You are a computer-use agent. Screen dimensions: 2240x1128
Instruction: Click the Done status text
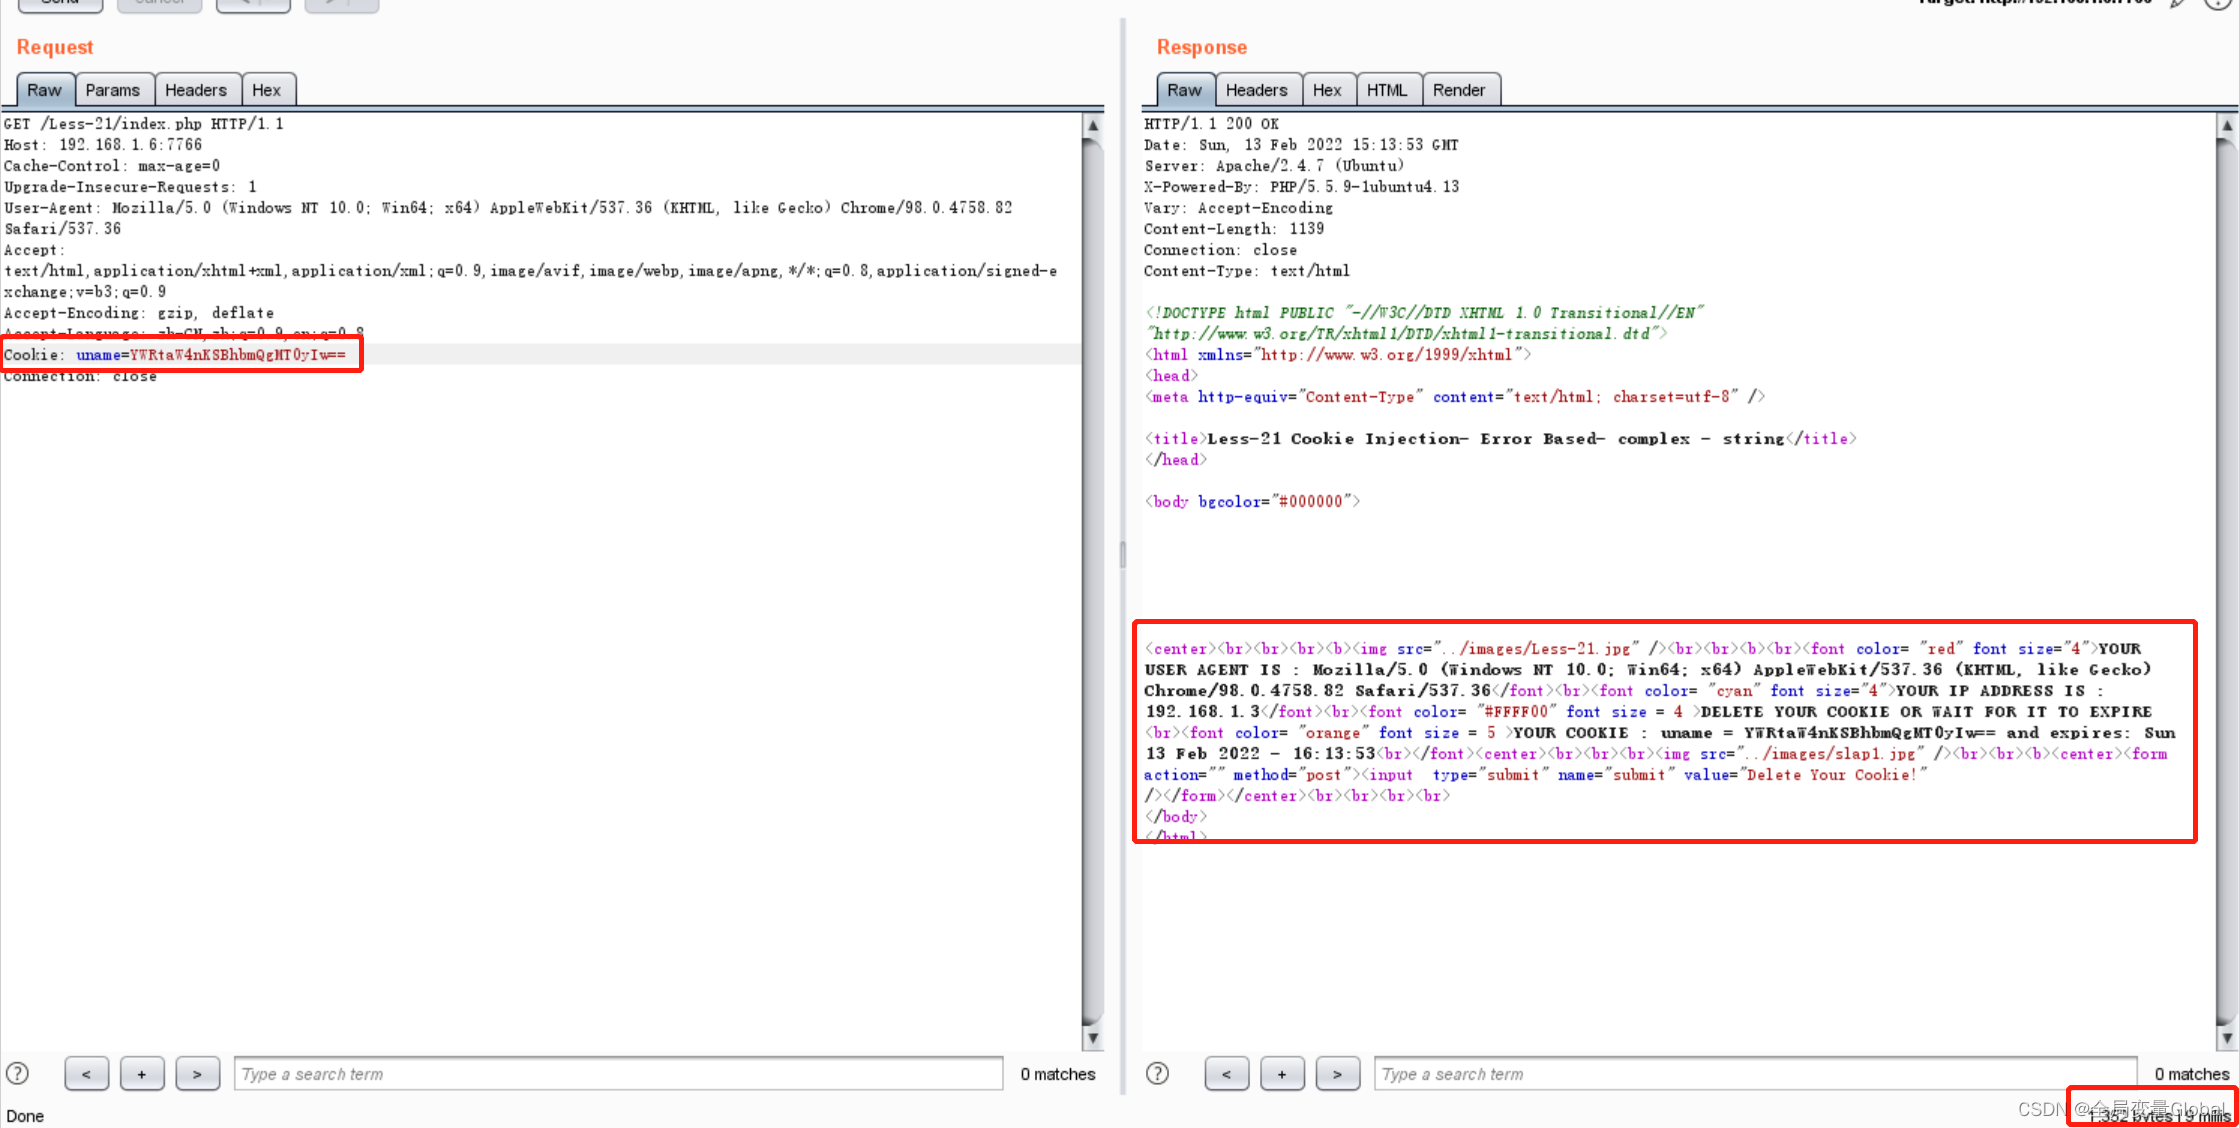[25, 1116]
